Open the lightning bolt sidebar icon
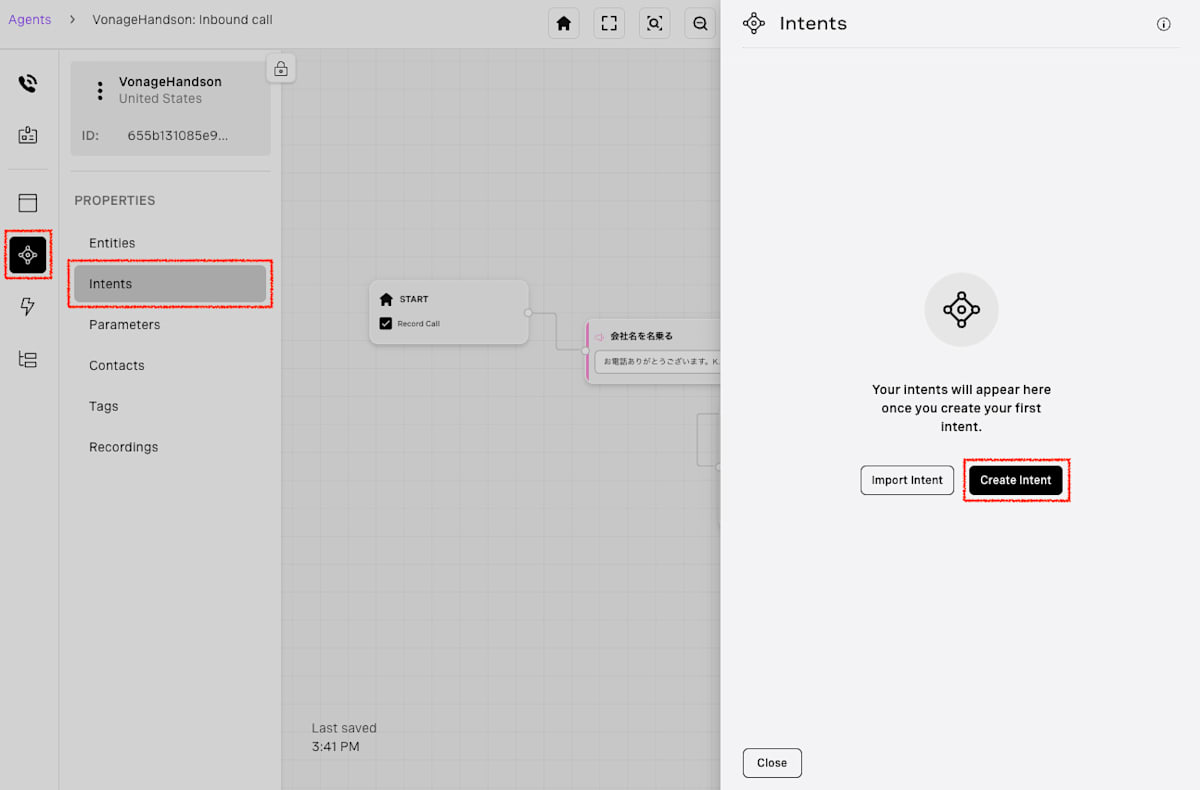The width and height of the screenshot is (1200, 790). (28, 307)
